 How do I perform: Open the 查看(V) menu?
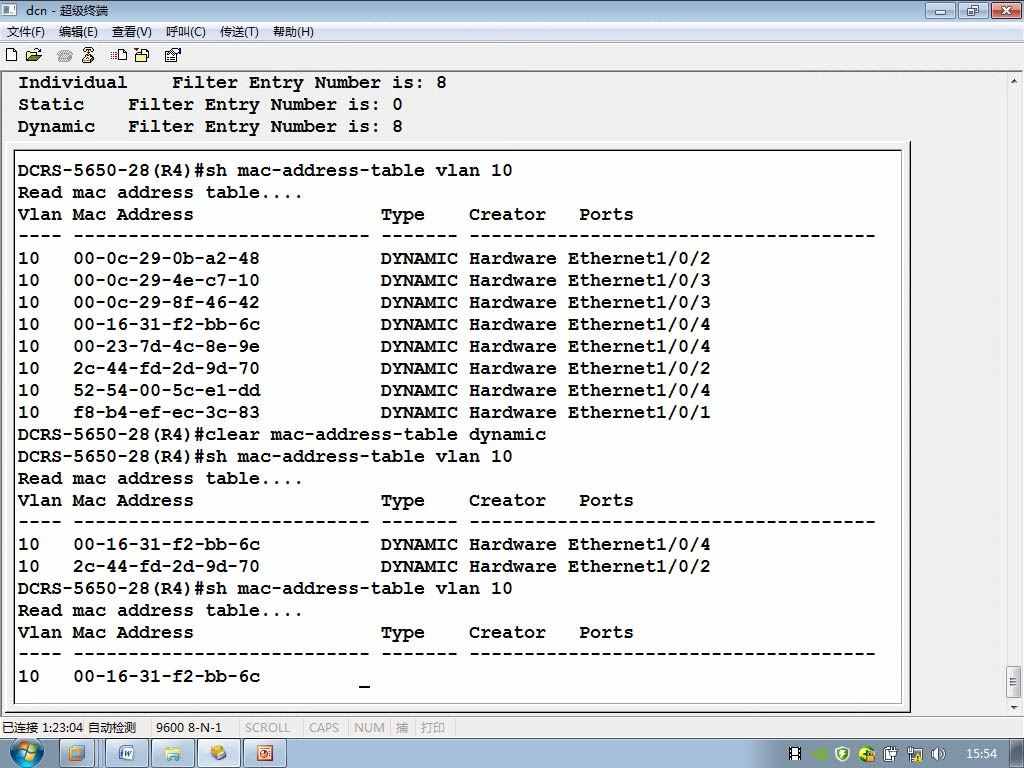tap(131, 32)
